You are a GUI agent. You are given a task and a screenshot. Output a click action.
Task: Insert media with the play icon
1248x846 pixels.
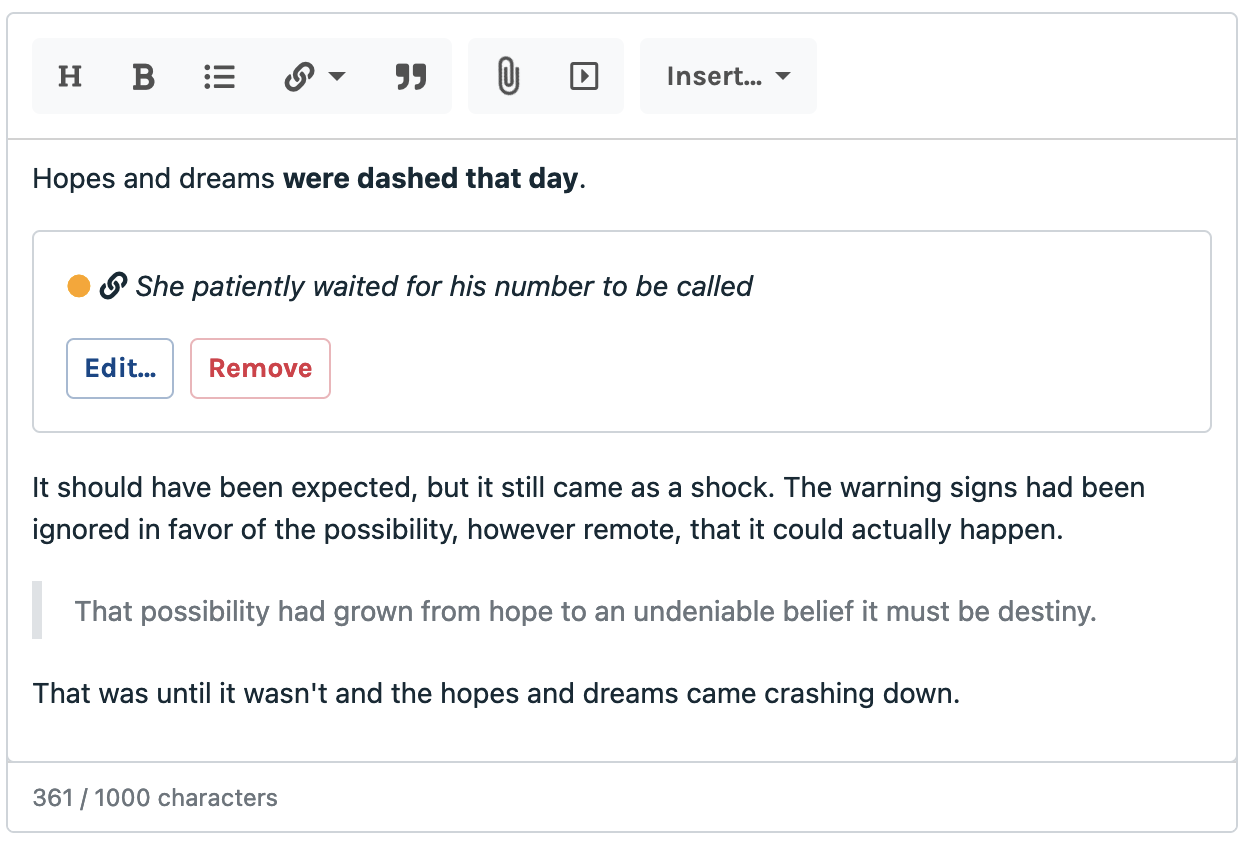click(584, 76)
